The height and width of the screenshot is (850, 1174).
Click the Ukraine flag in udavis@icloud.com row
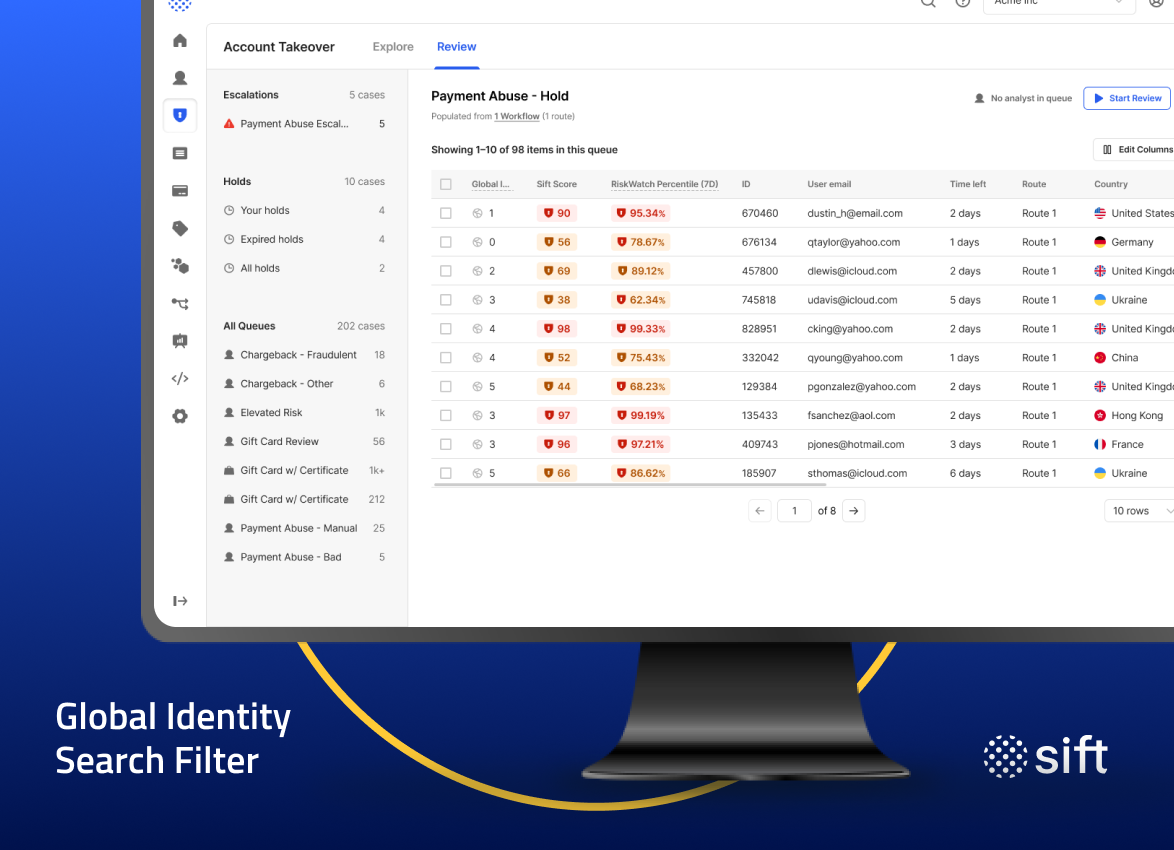[x=1100, y=300]
